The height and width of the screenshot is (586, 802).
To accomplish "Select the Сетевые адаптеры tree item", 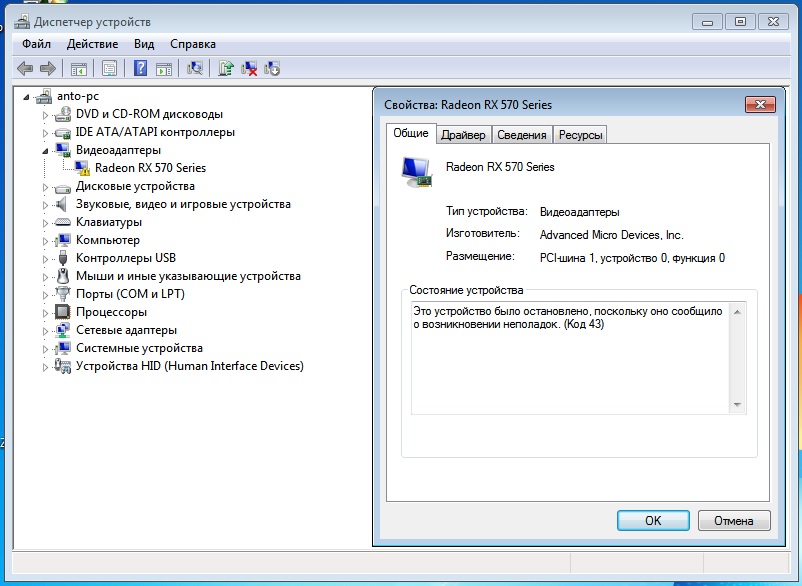I will [126, 330].
